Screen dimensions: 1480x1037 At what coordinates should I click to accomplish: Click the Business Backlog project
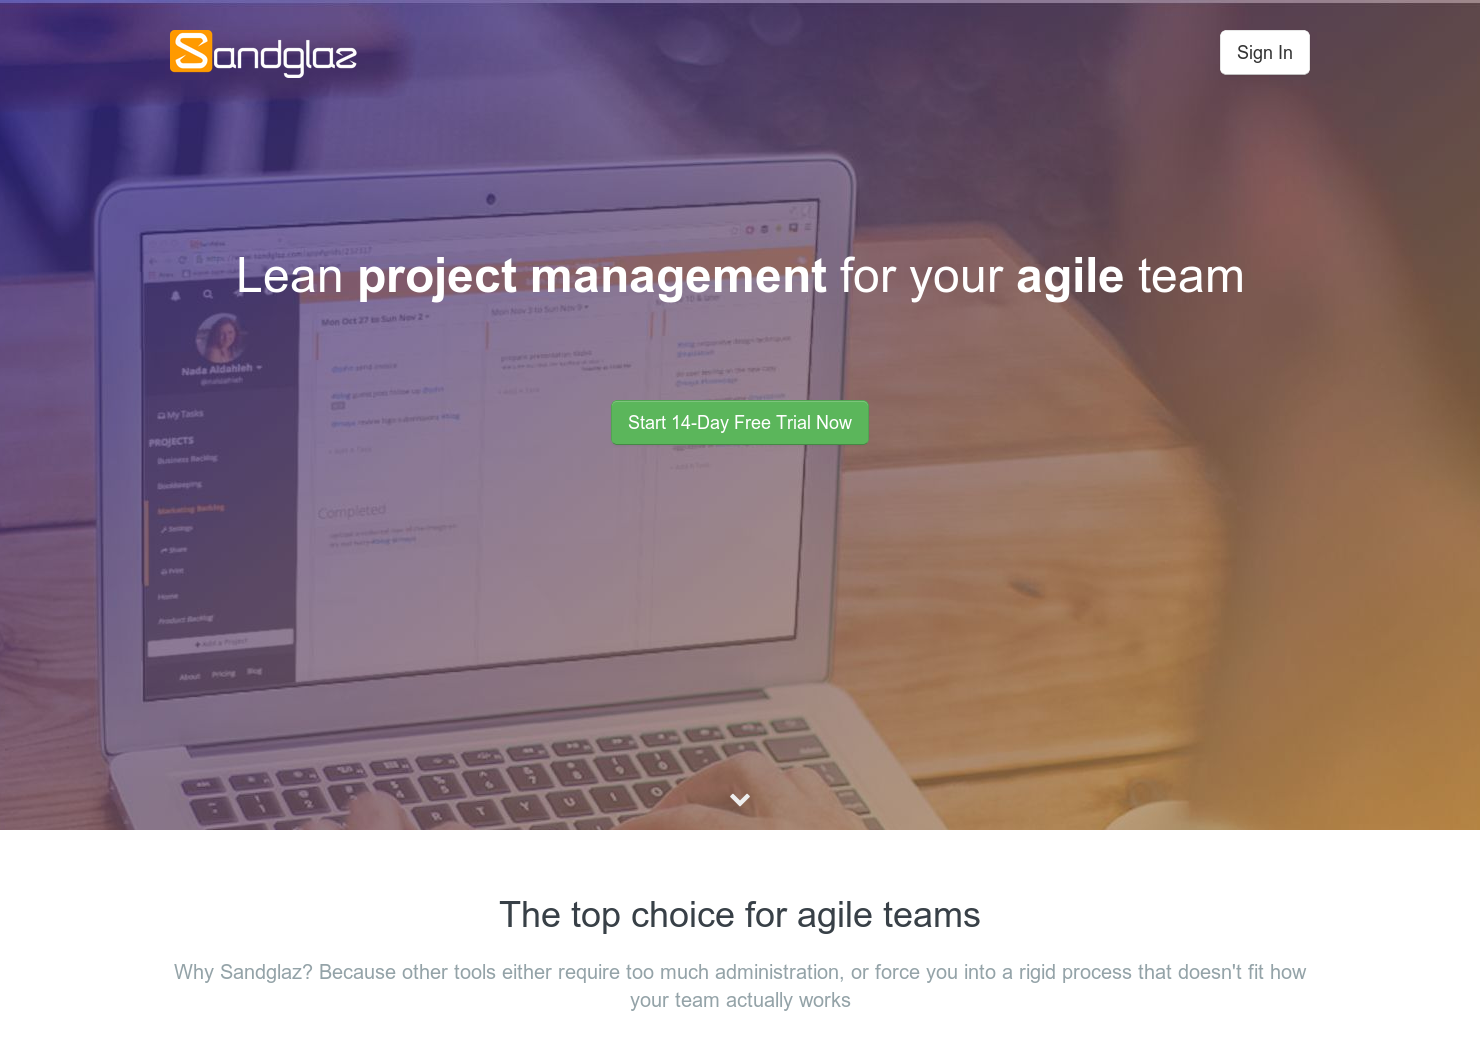[x=187, y=459]
